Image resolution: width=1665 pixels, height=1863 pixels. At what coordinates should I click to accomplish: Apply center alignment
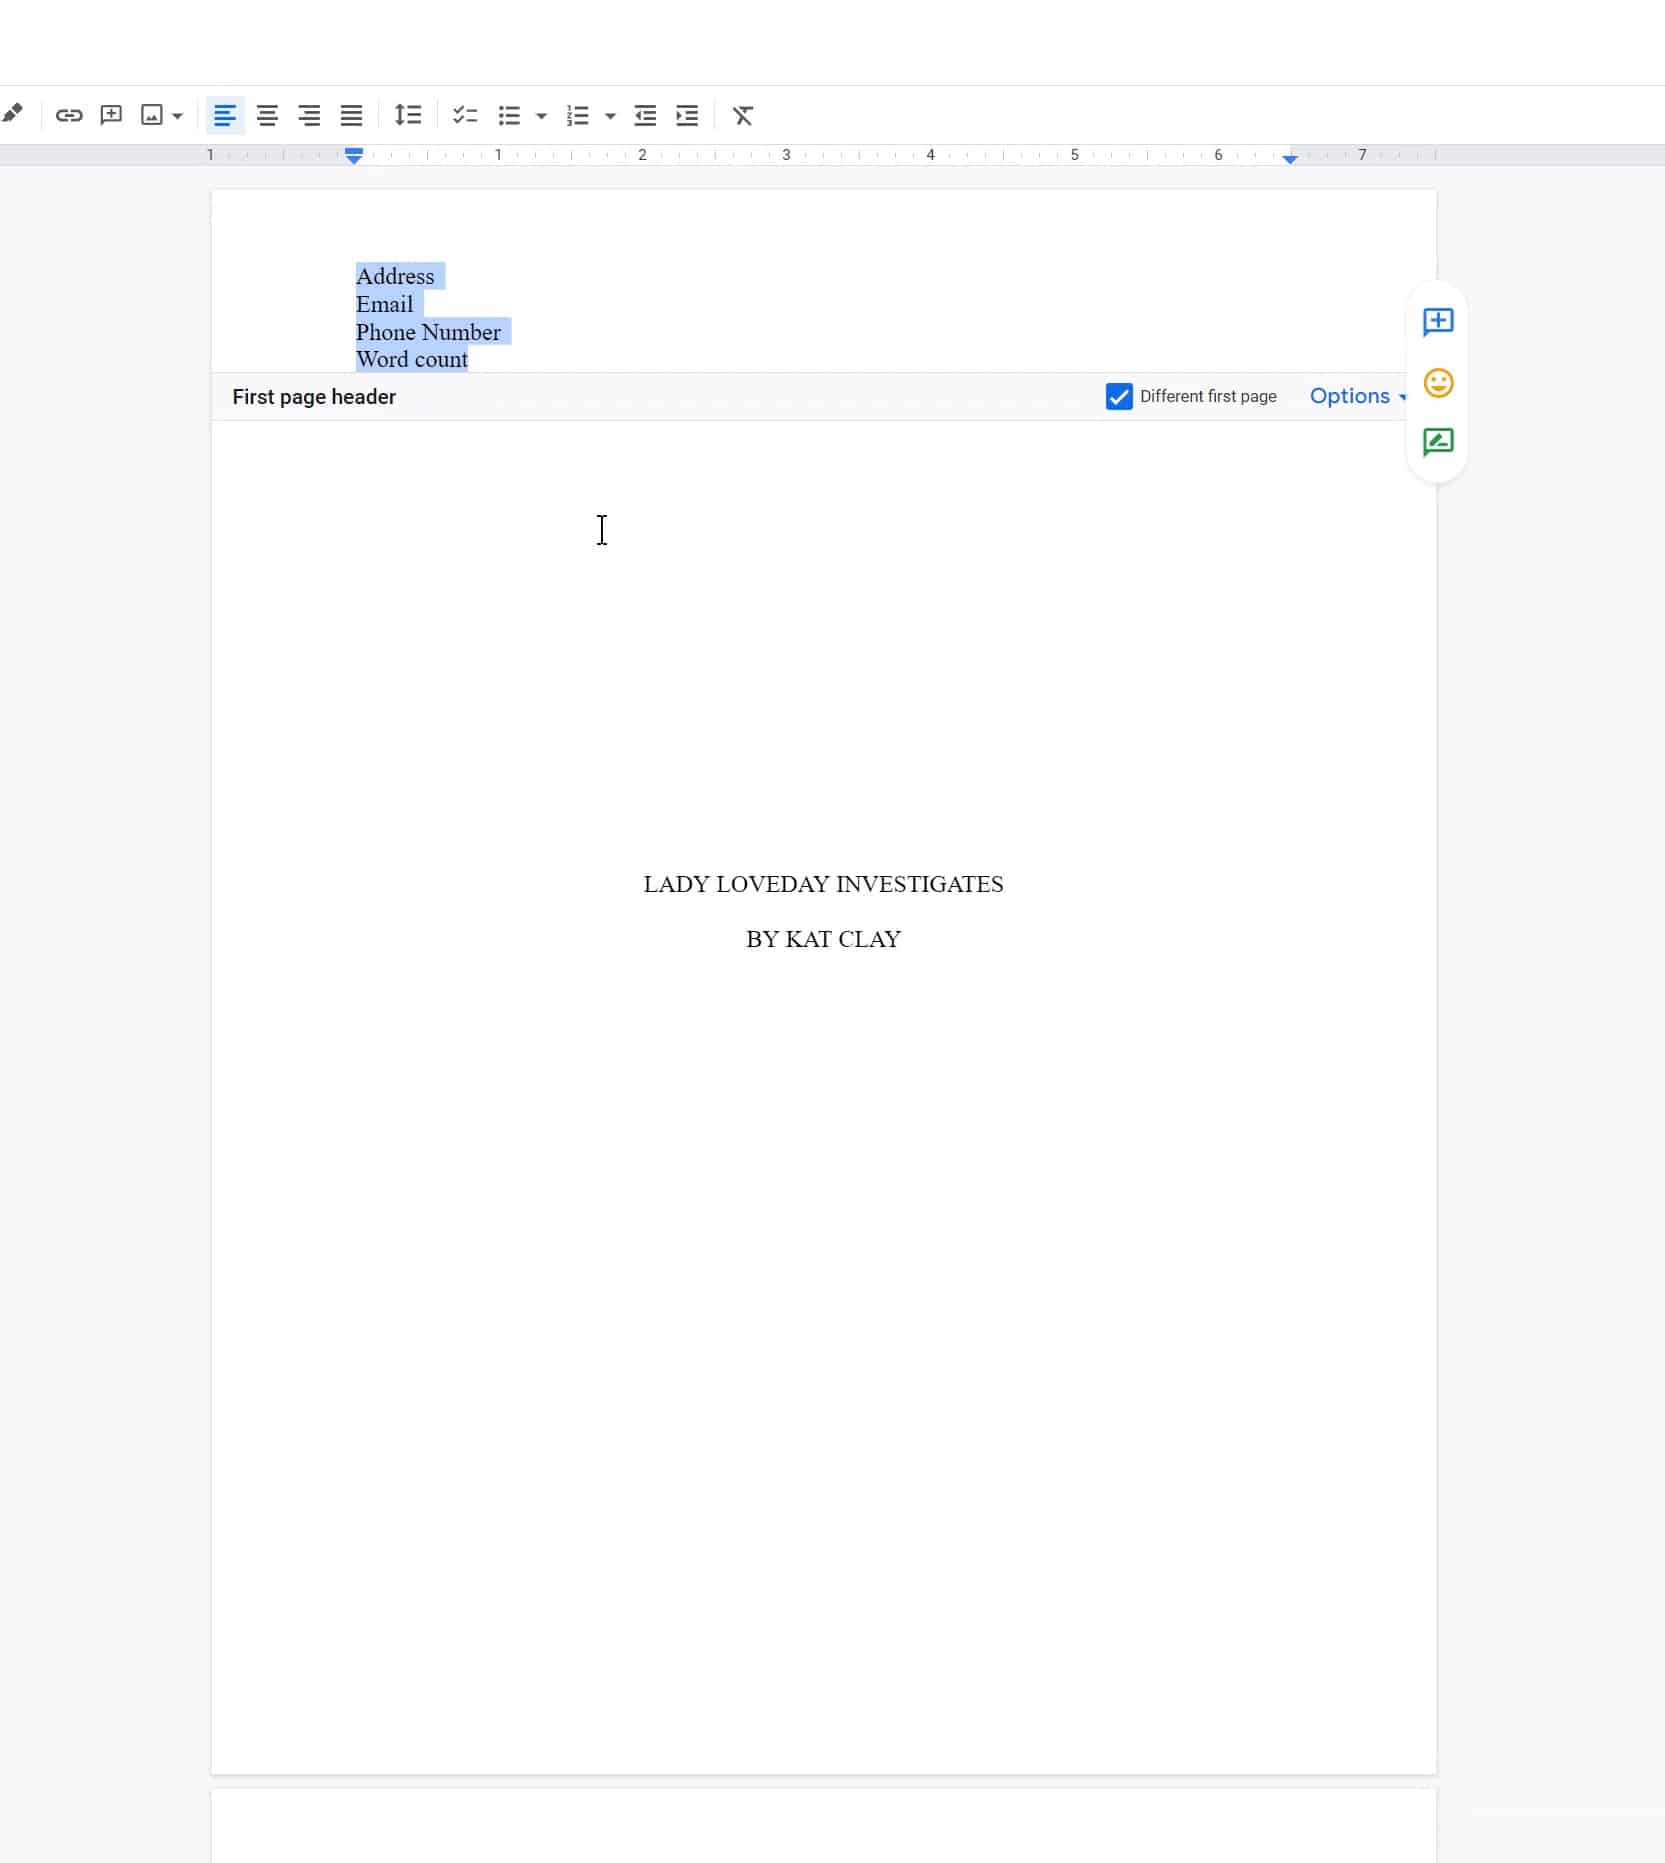click(x=267, y=115)
